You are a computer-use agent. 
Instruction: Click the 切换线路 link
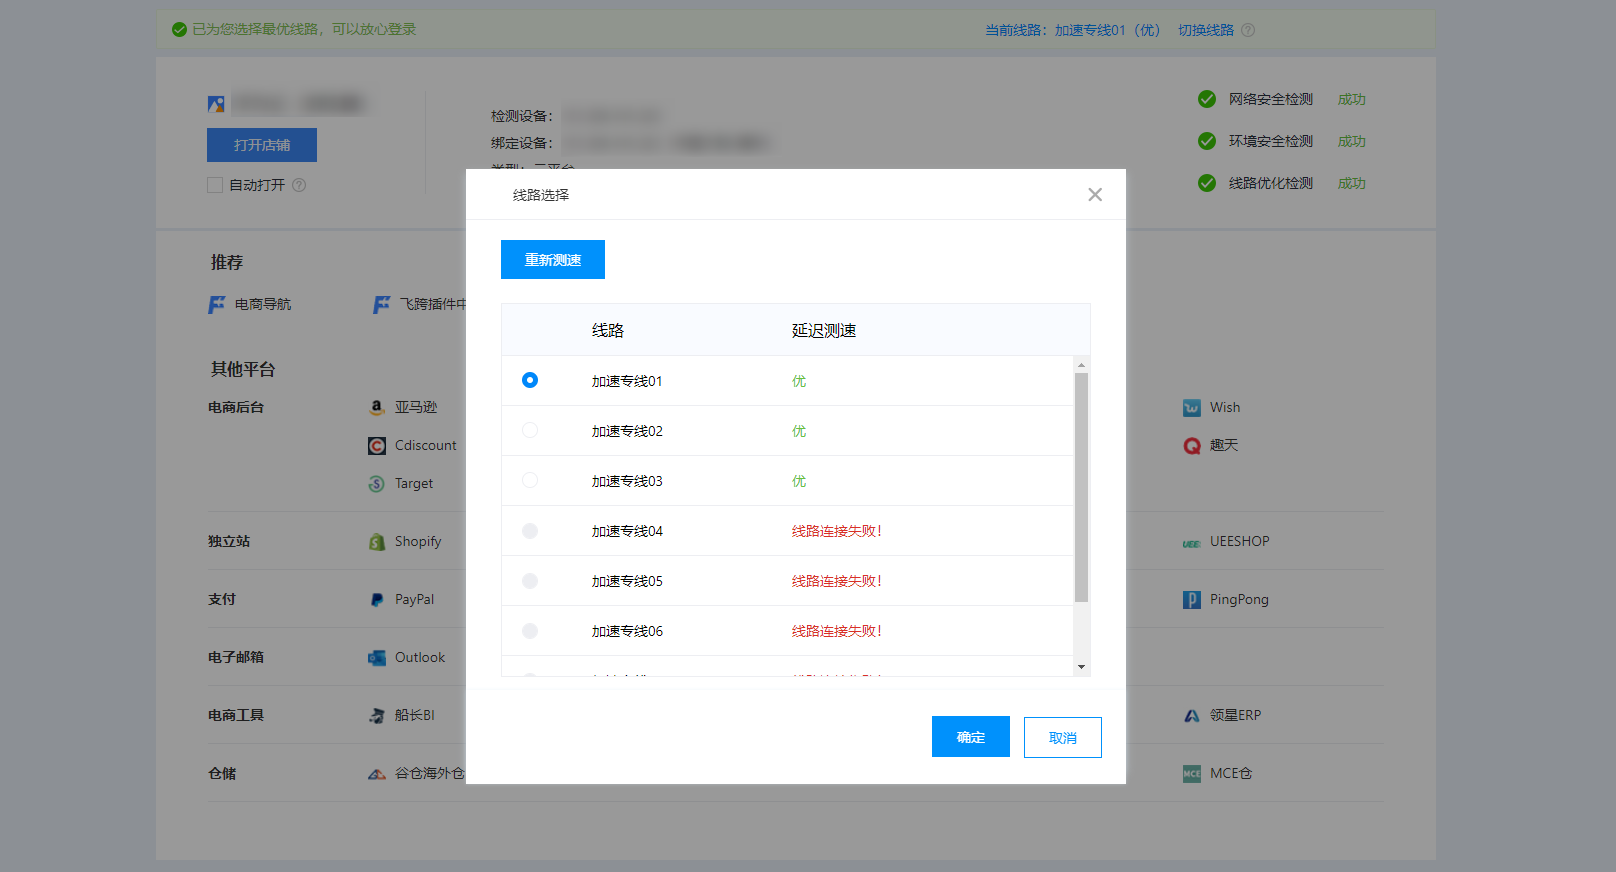(x=1205, y=30)
